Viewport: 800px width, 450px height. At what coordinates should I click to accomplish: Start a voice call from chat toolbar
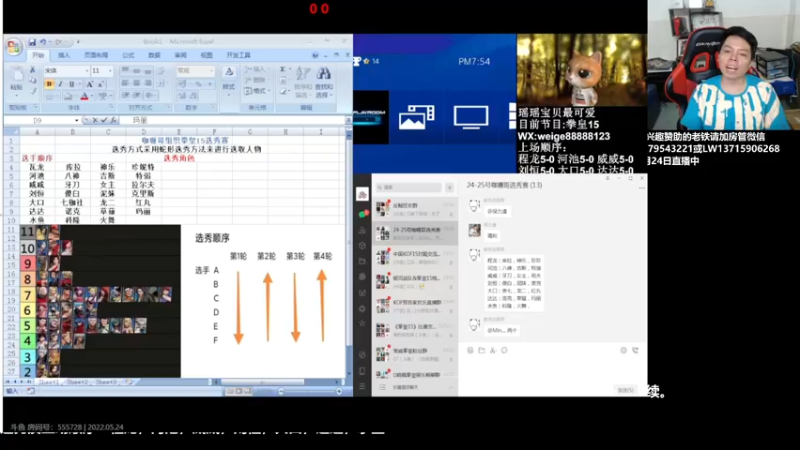click(635, 351)
